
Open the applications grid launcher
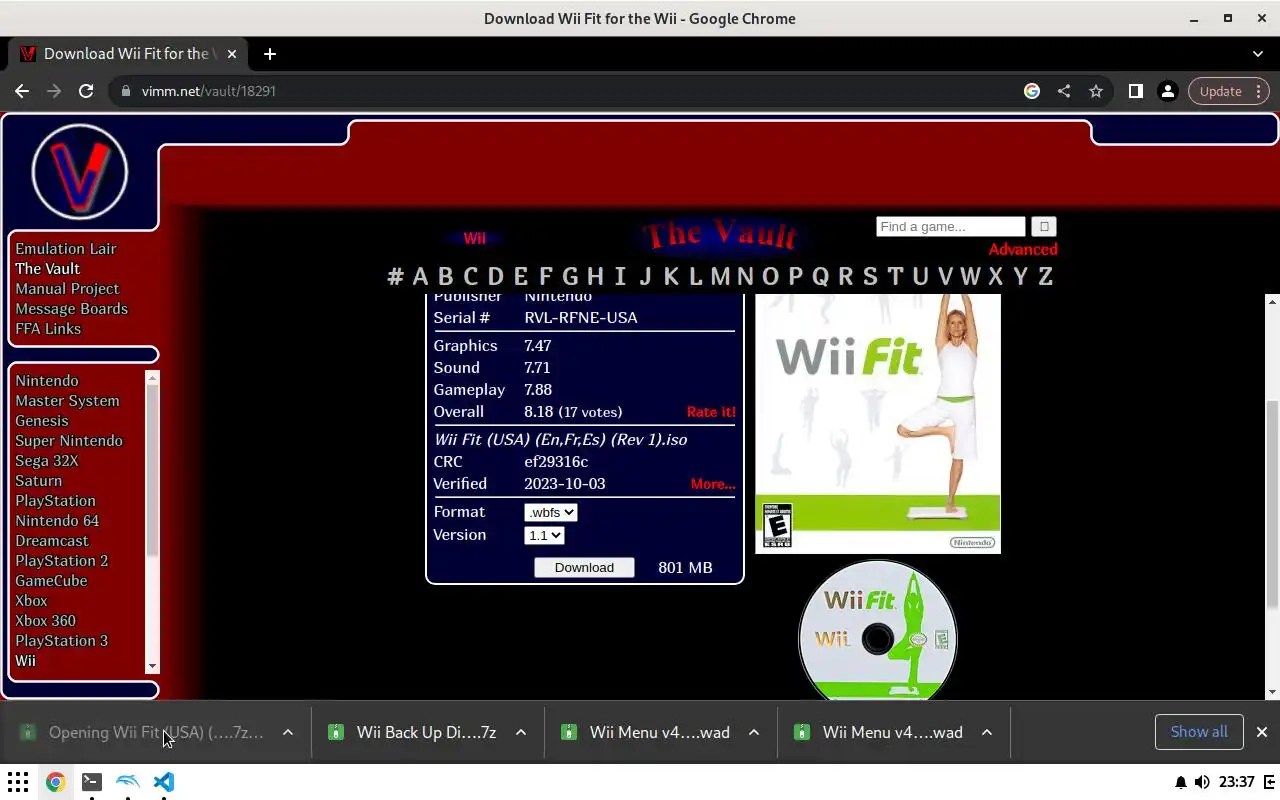[x=18, y=782]
